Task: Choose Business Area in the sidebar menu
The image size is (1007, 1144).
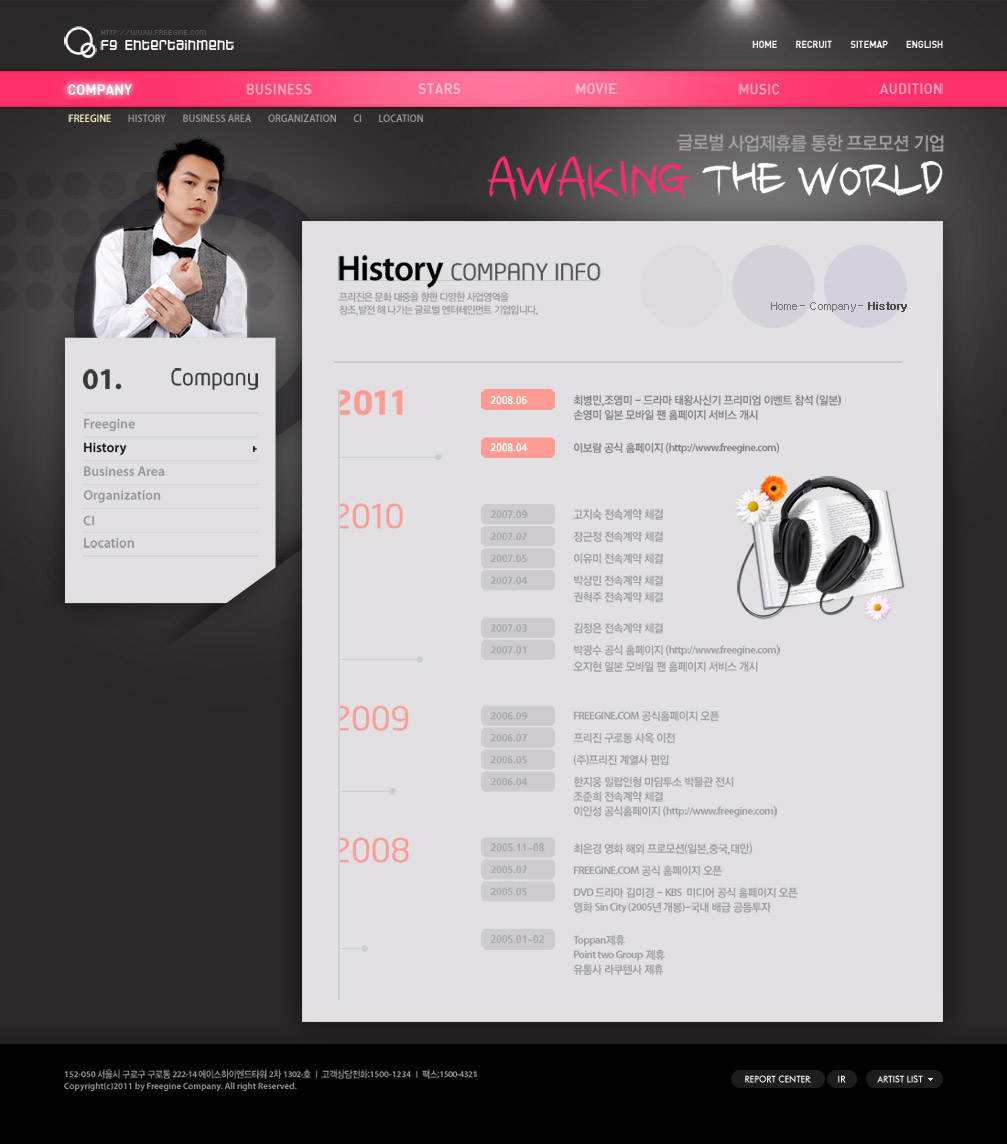Action: point(124,472)
